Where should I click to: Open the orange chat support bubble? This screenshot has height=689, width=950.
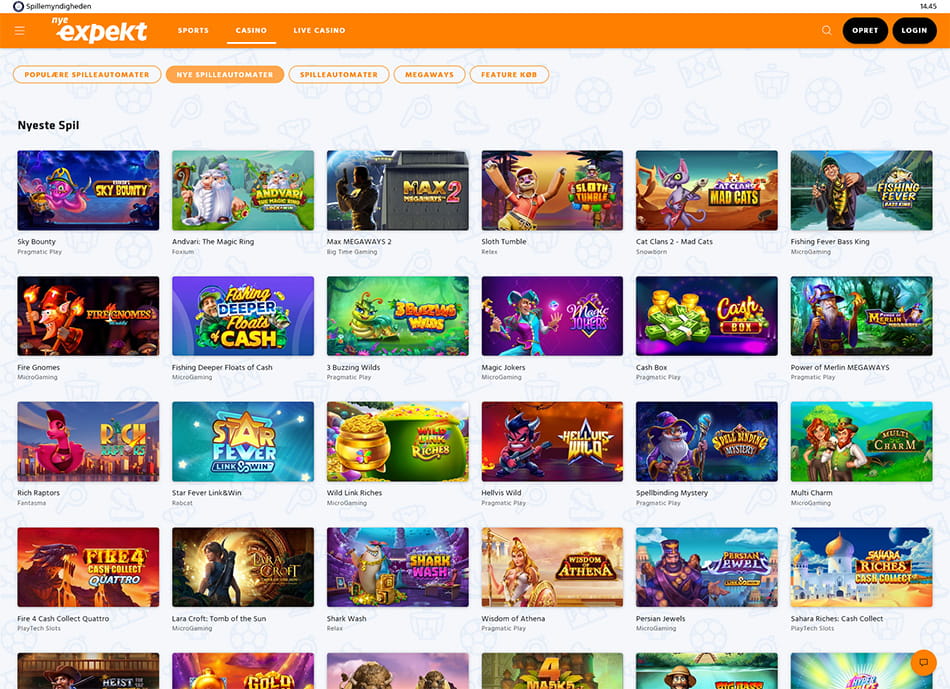922,662
